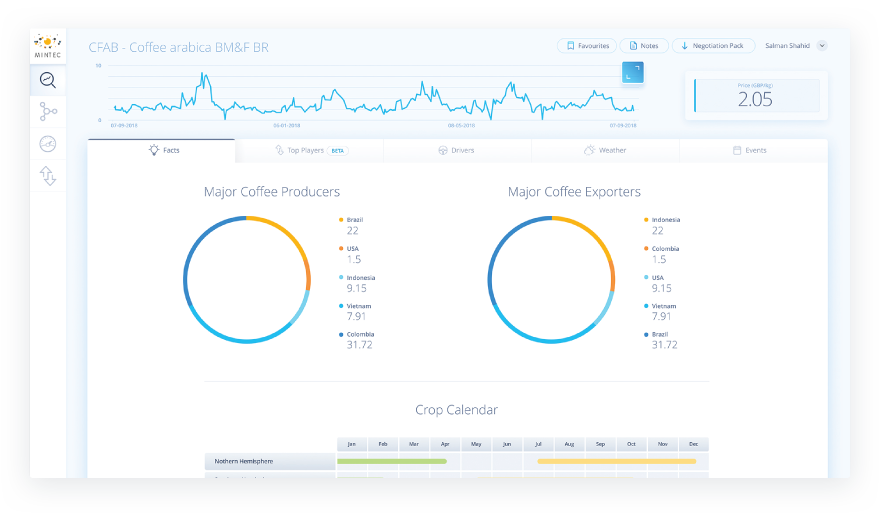
Task: Select the Northern Hemisphere calendar row
Action: click(269, 461)
